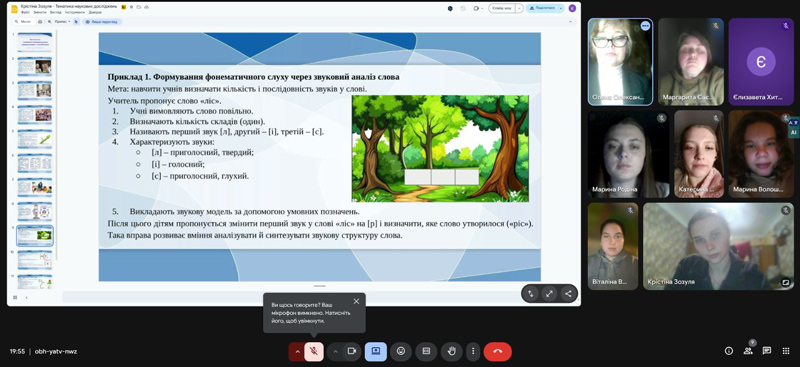This screenshot has height=367, width=800.
Task: Open the Слайд-шоу dropdown arrow
Action: pyautogui.click(x=519, y=8)
